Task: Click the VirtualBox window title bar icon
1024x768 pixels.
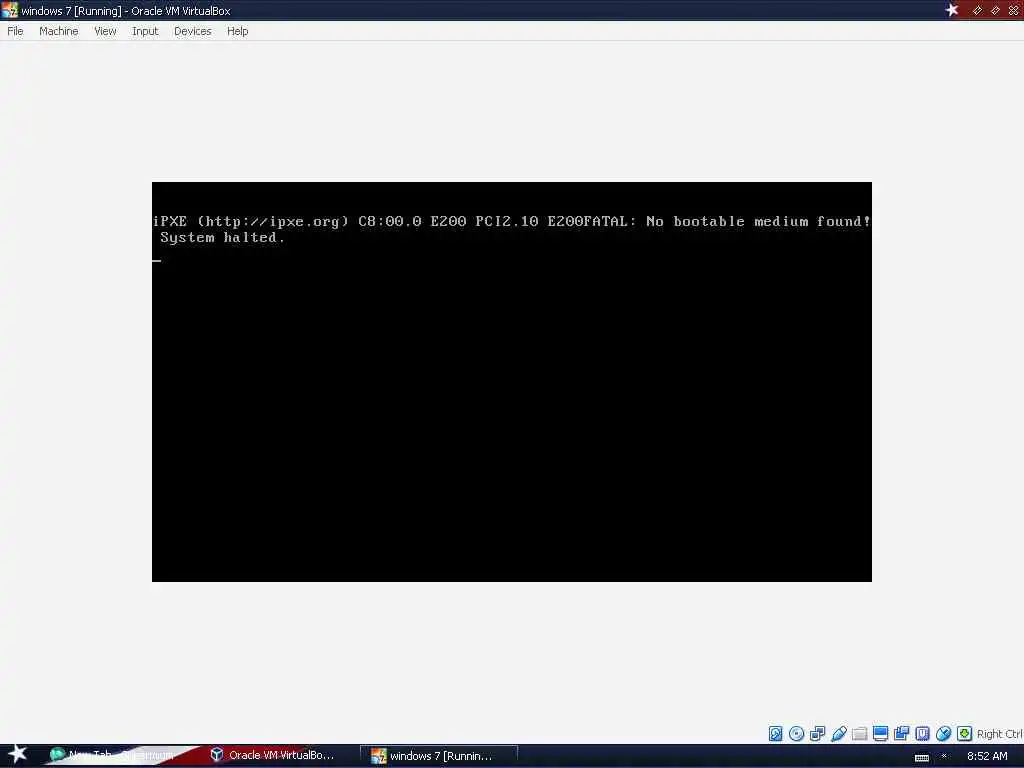Action: 9,10
